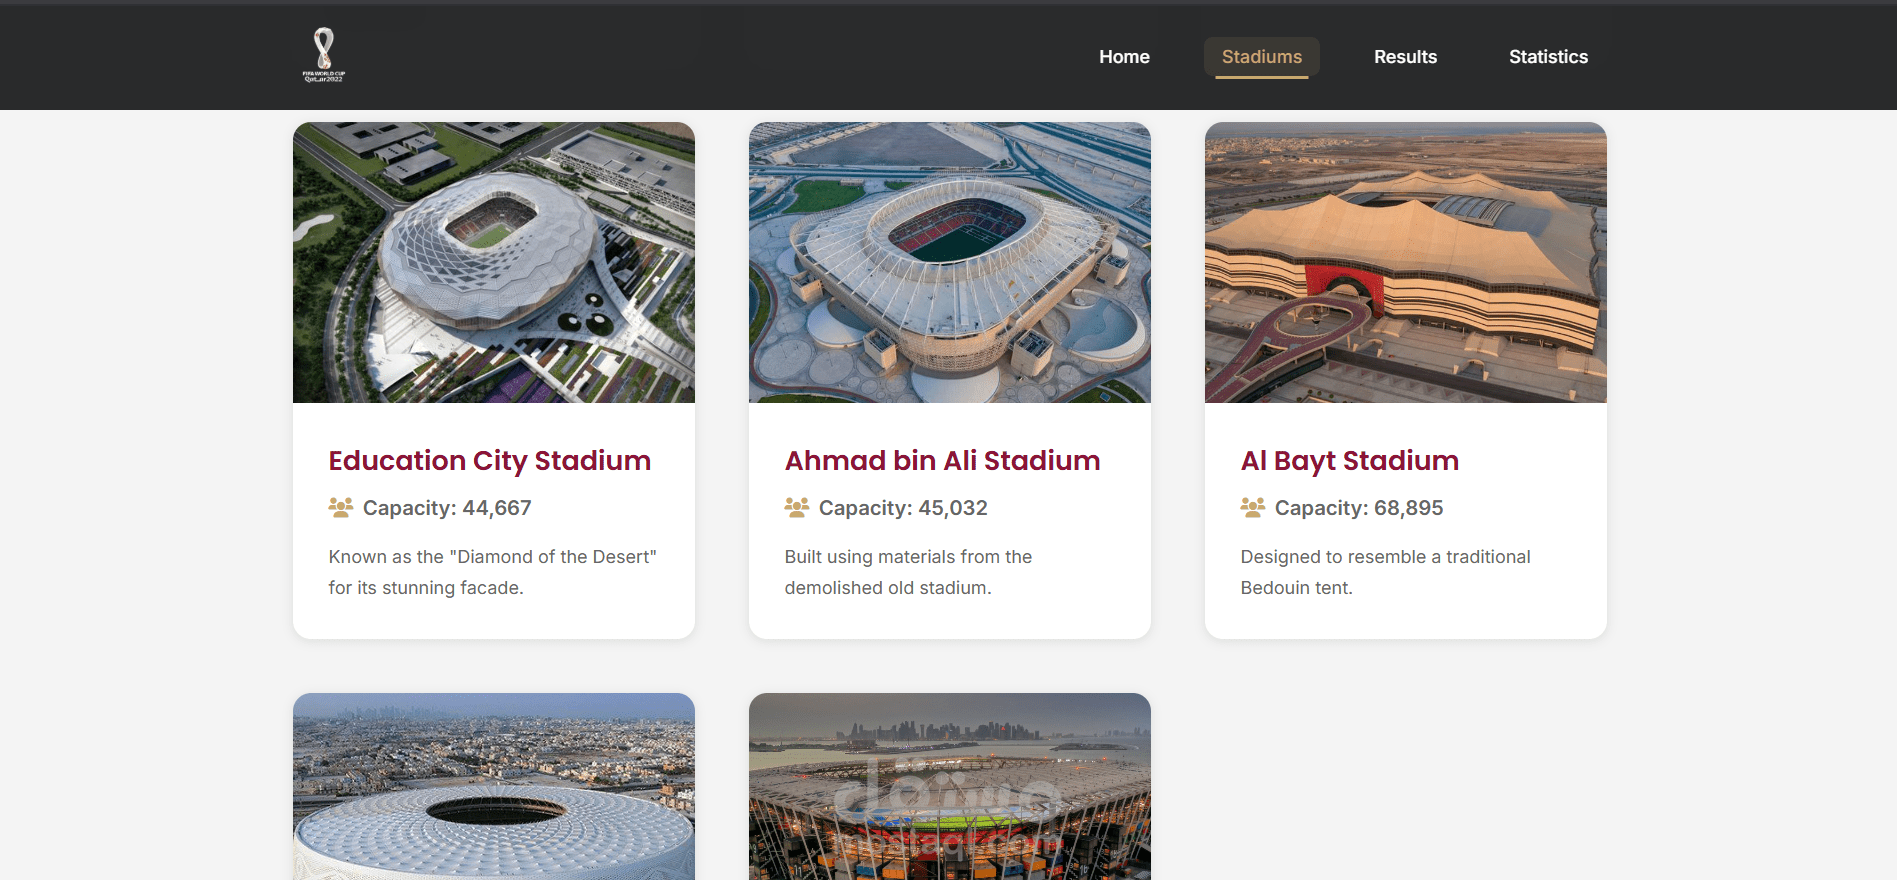Open the Al Bayt Stadium title

[x=1349, y=461]
